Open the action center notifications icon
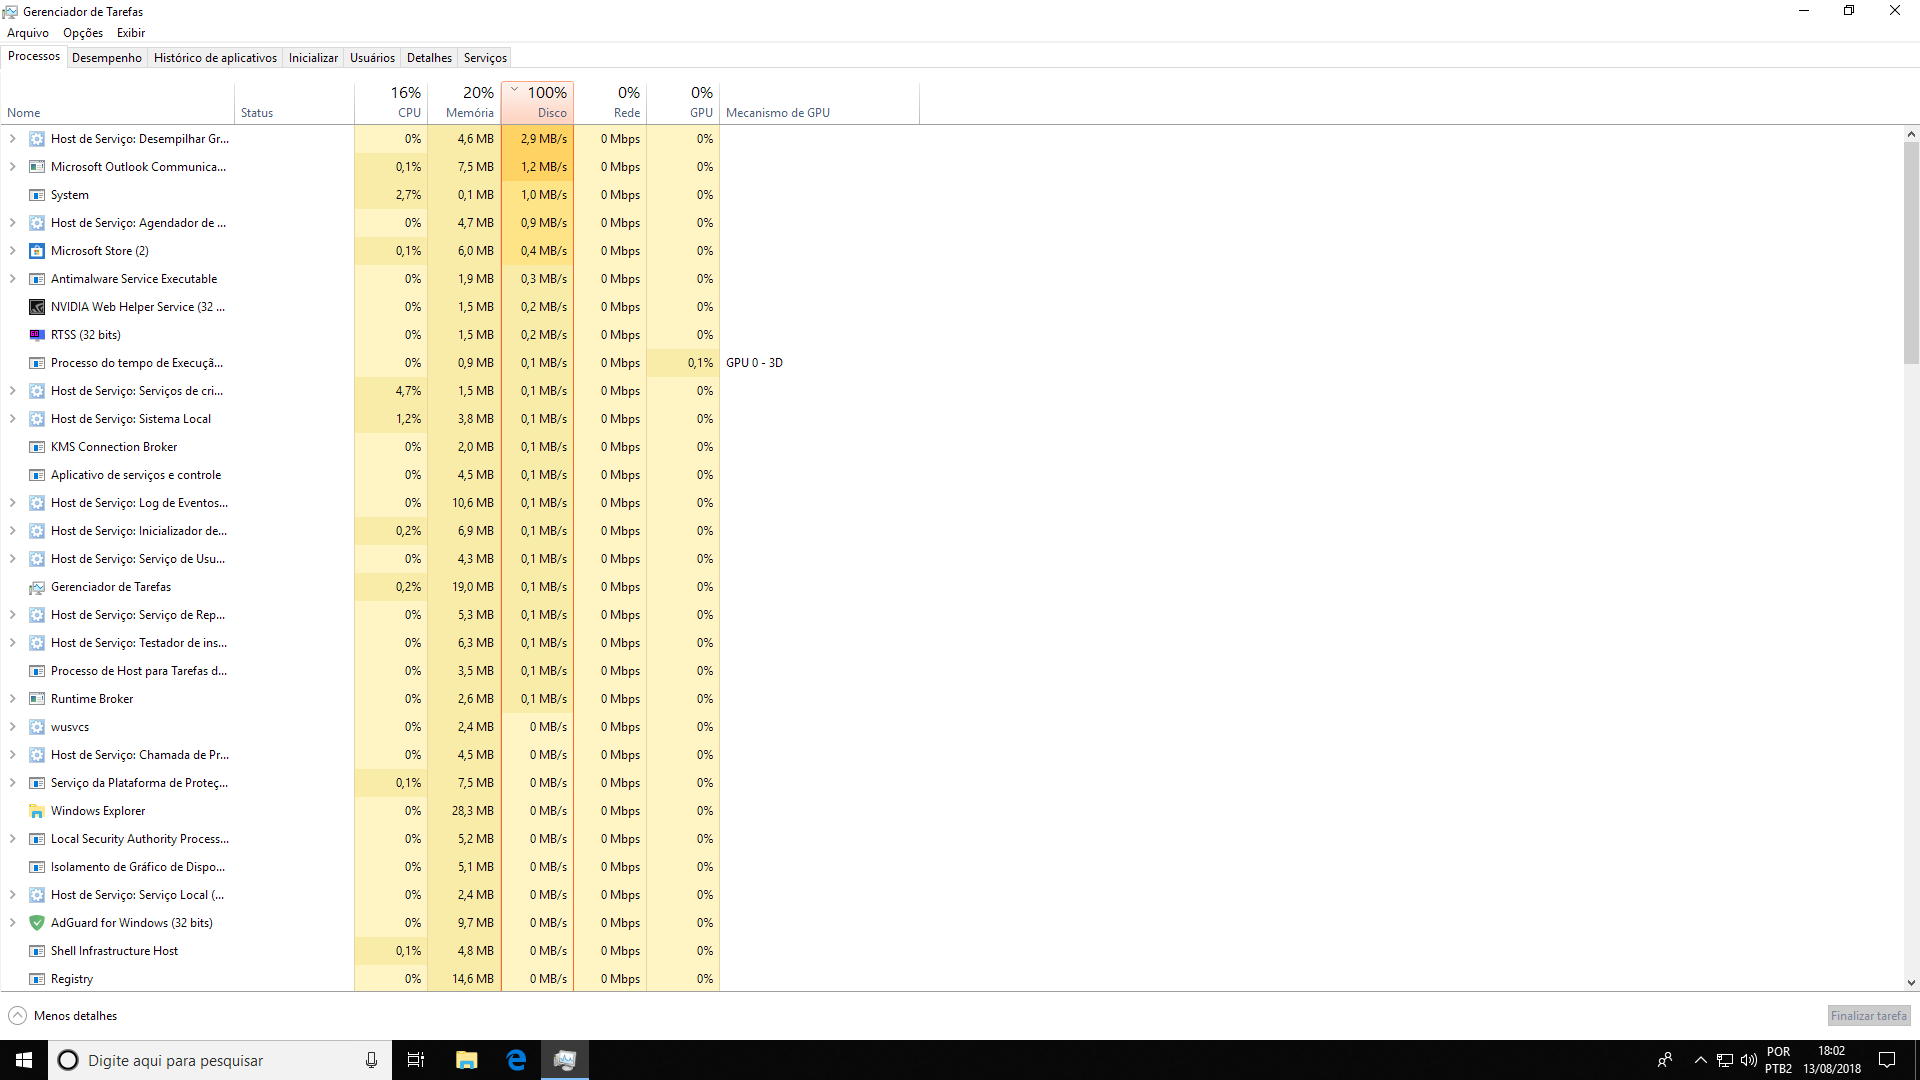1920x1080 pixels. (x=1887, y=1060)
